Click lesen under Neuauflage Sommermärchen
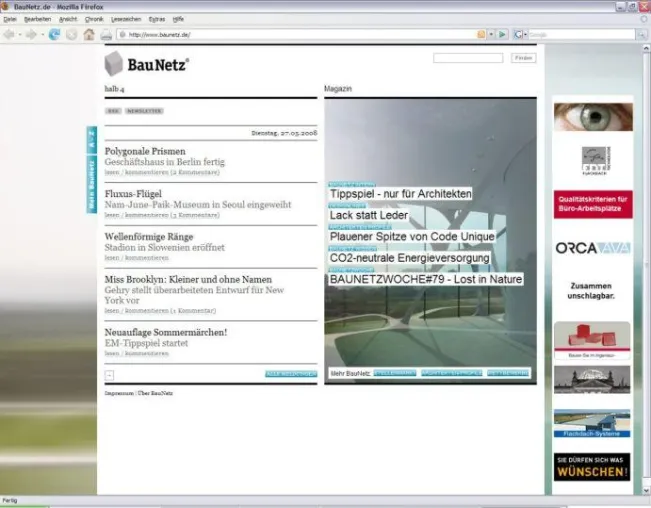The height and width of the screenshot is (508, 651). (x=112, y=353)
